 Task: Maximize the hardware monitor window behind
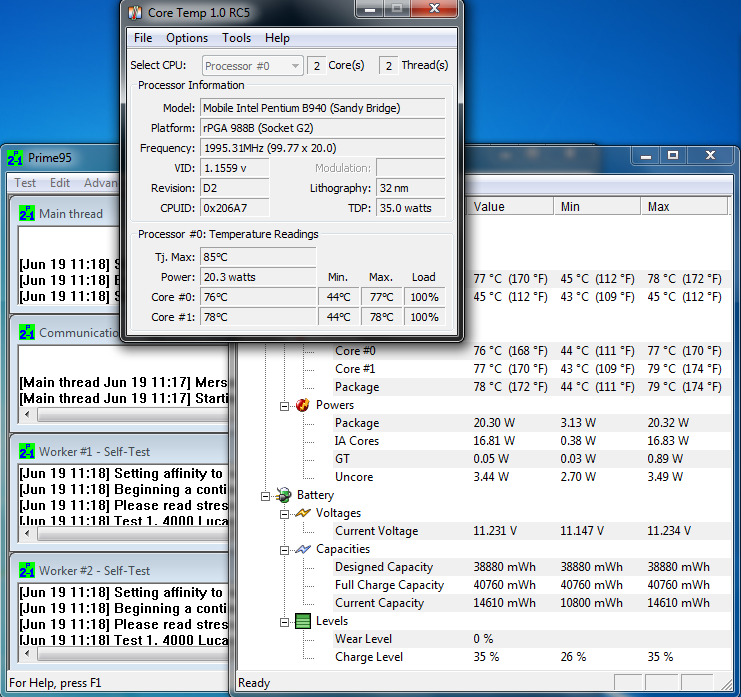pyautogui.click(x=673, y=155)
